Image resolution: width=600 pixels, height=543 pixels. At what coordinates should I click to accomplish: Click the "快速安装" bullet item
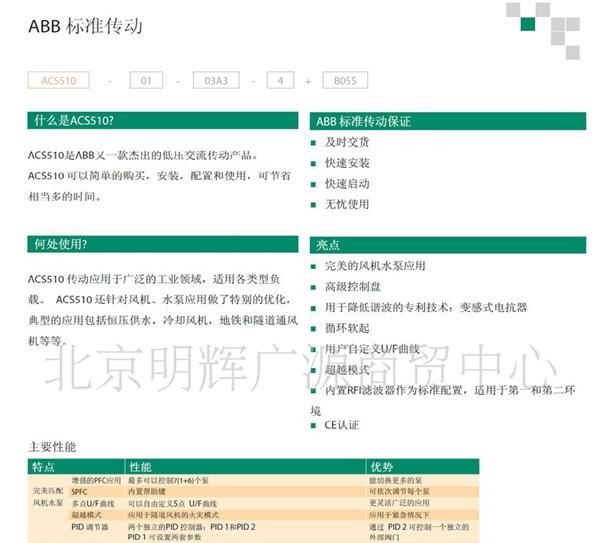click(347, 163)
